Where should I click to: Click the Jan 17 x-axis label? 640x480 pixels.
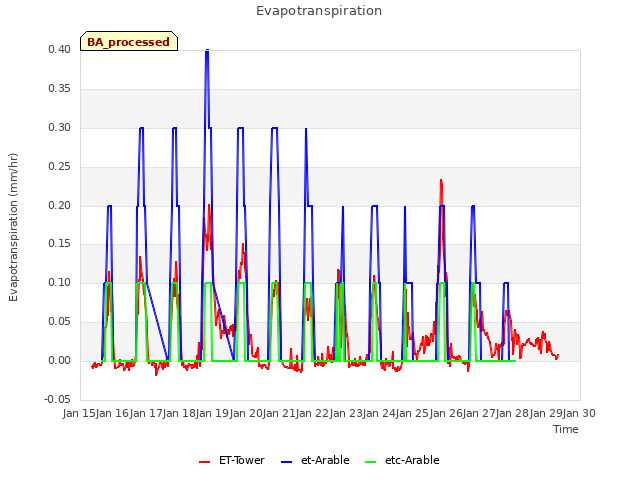pos(146,413)
